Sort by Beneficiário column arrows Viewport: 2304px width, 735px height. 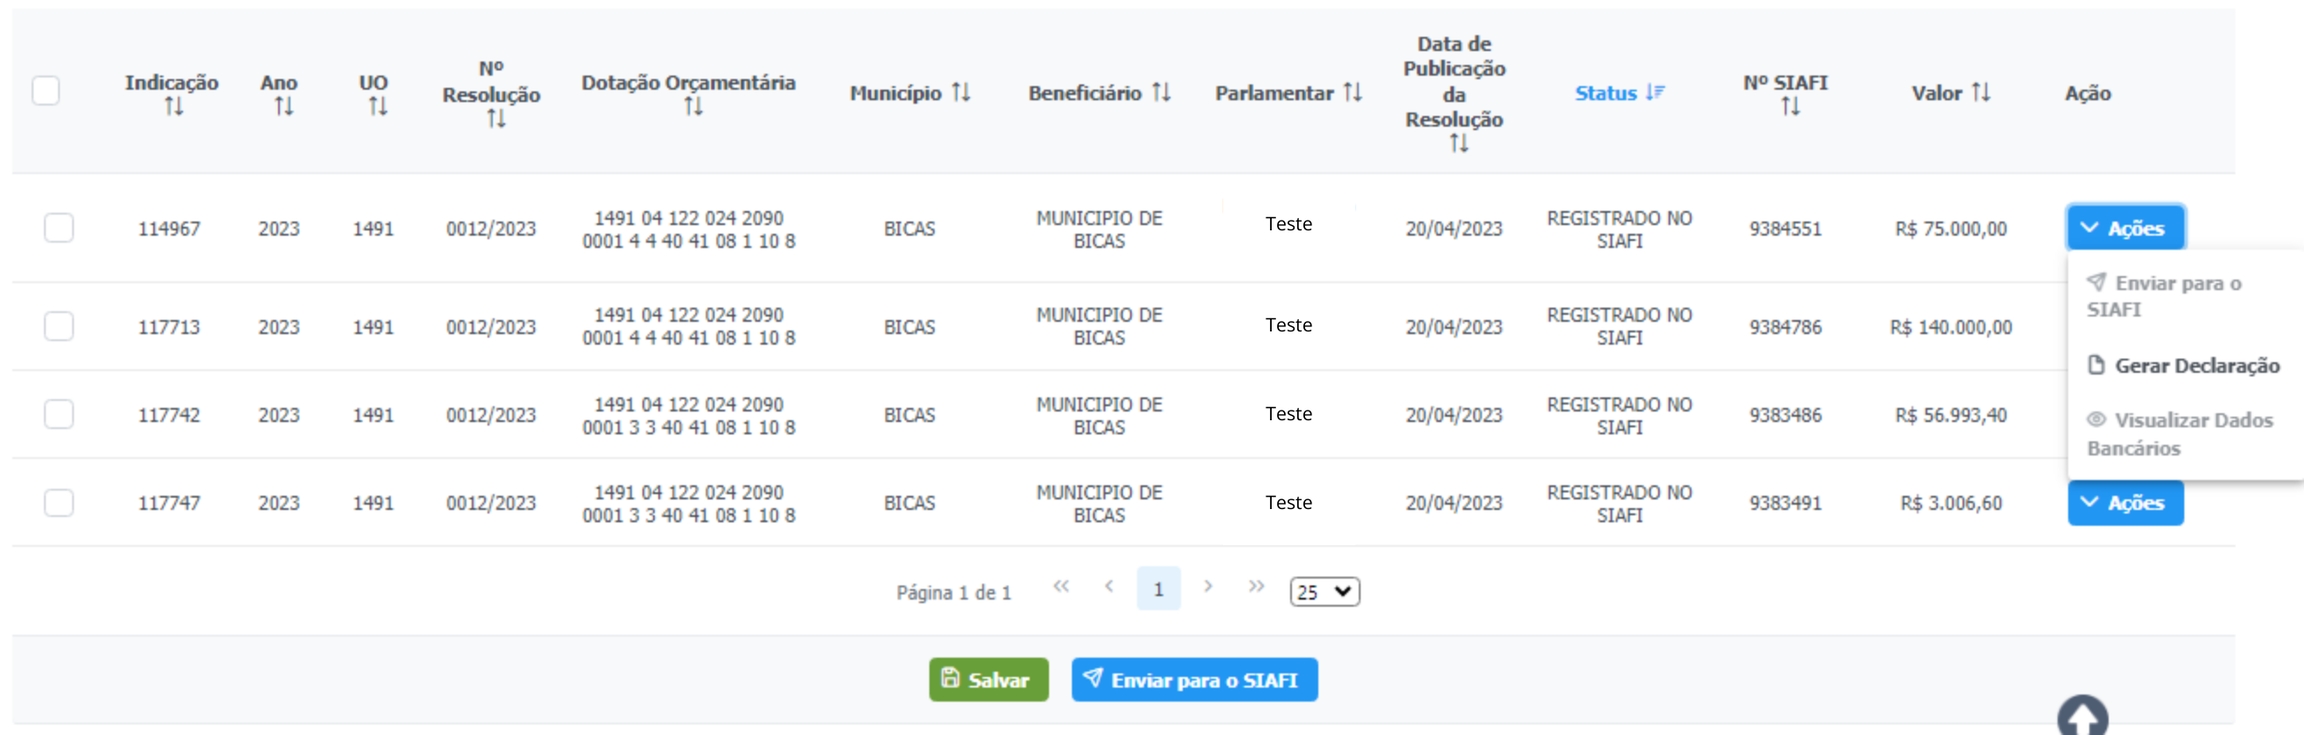1161,93
